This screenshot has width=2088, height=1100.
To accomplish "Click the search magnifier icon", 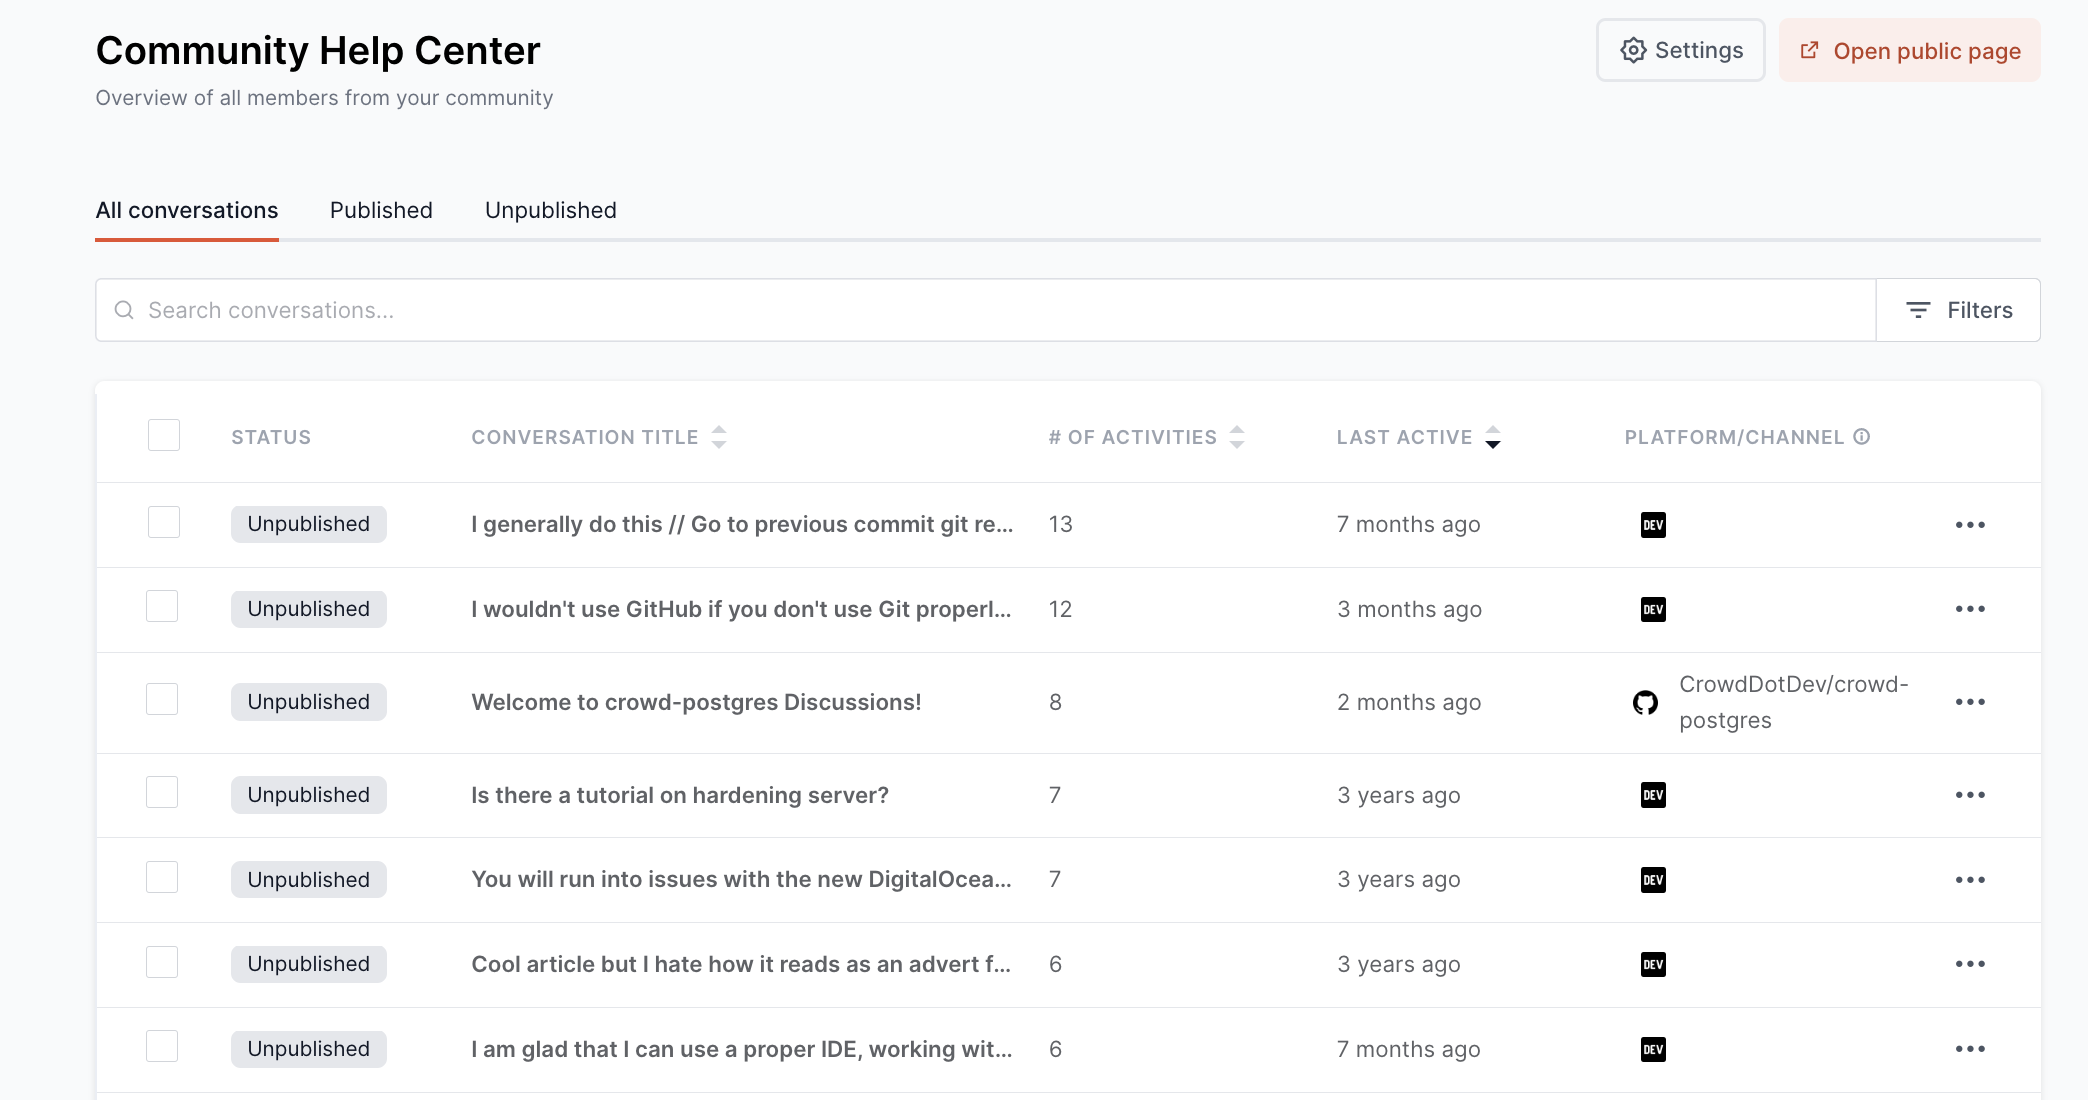I will tap(124, 310).
